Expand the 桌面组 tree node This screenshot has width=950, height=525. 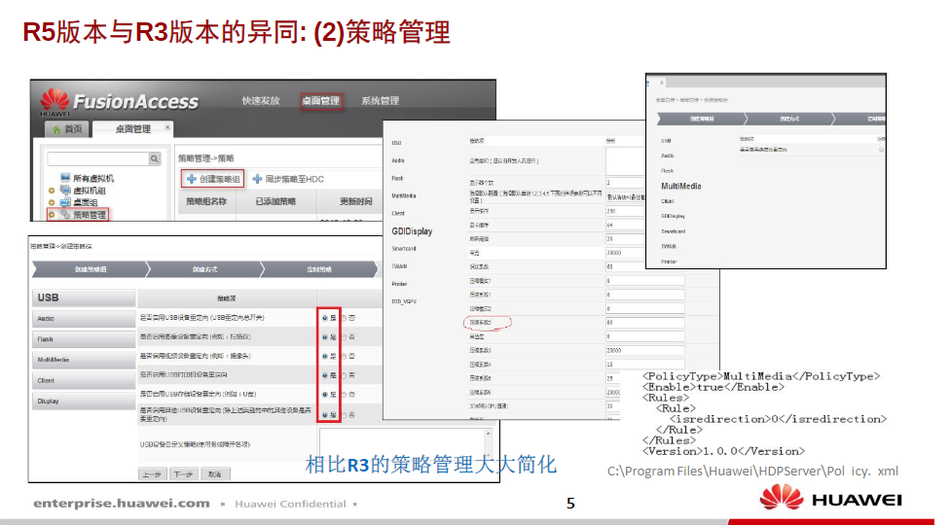click(x=52, y=202)
